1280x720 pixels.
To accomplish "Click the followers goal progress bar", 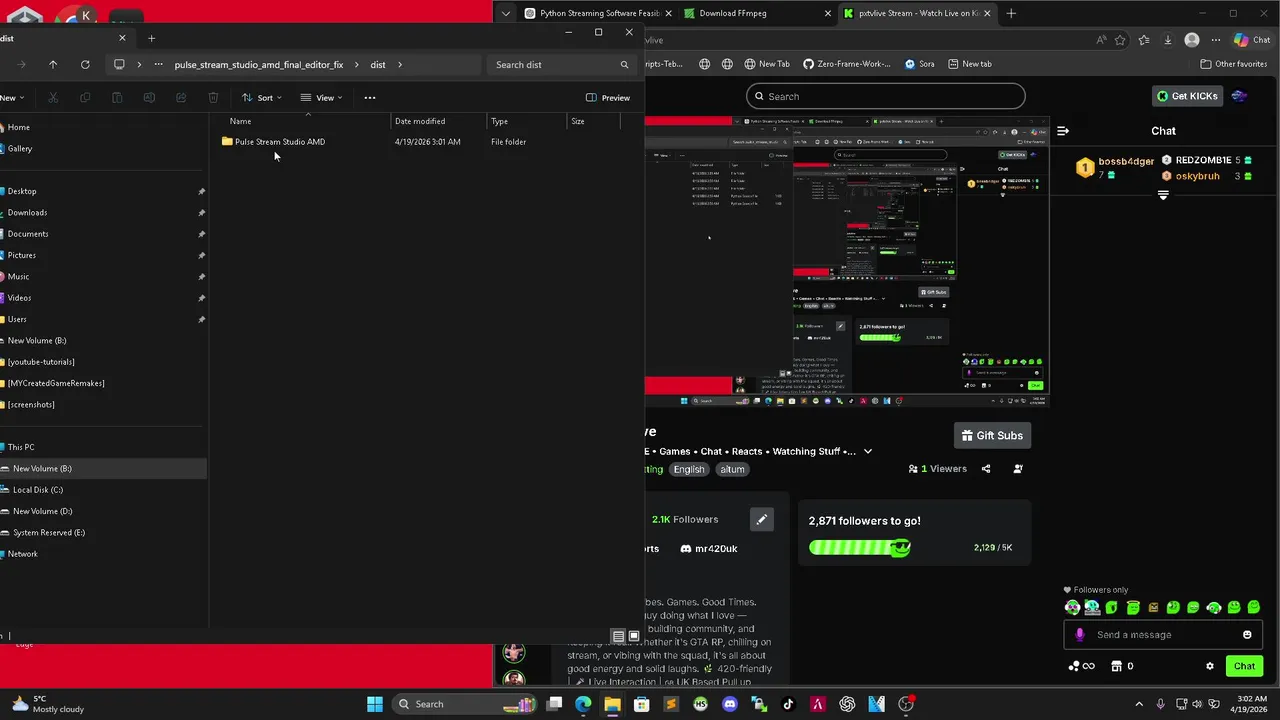I will coord(860,547).
